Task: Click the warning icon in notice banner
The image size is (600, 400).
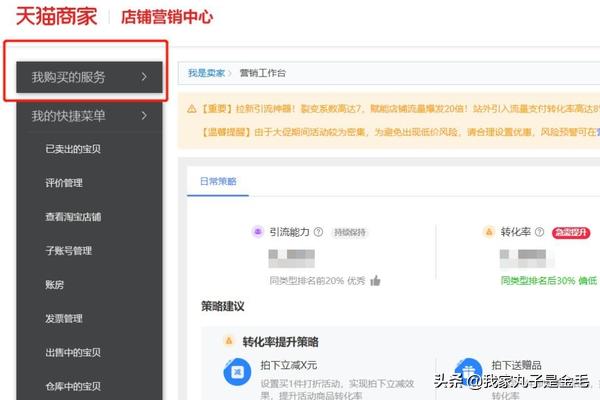Action: pos(192,108)
